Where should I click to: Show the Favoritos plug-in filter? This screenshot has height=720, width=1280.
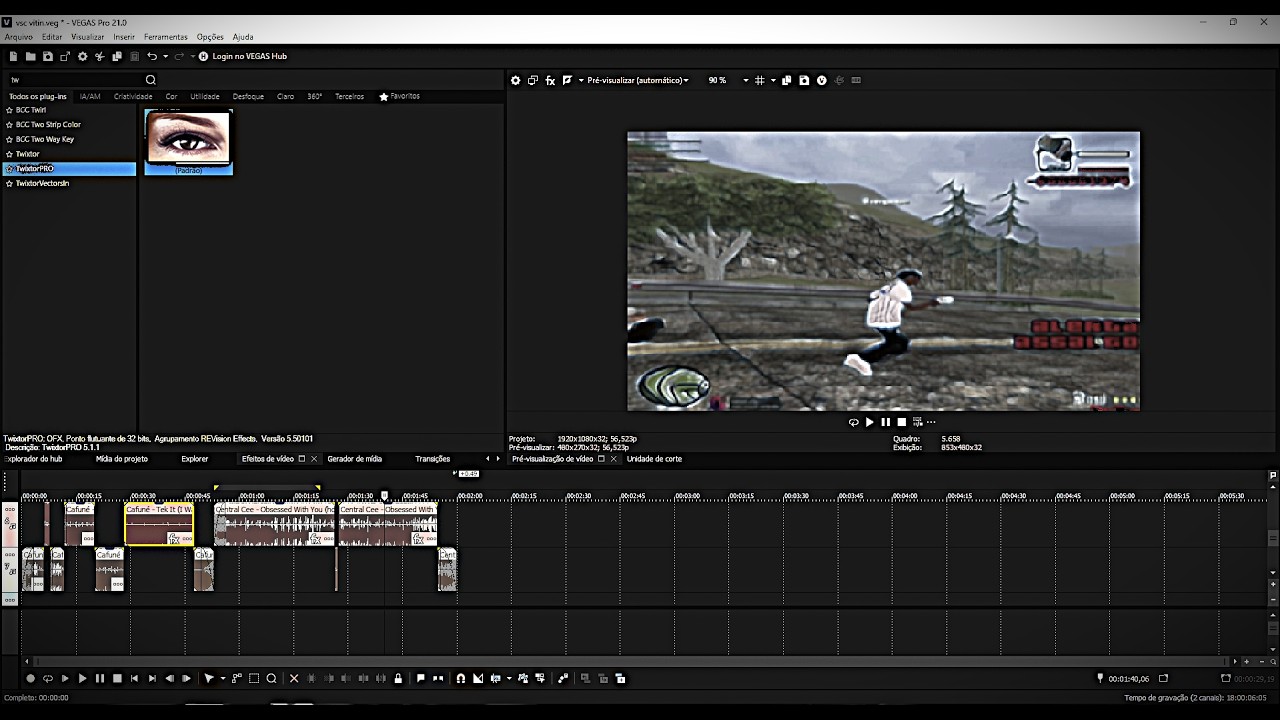tap(400, 97)
